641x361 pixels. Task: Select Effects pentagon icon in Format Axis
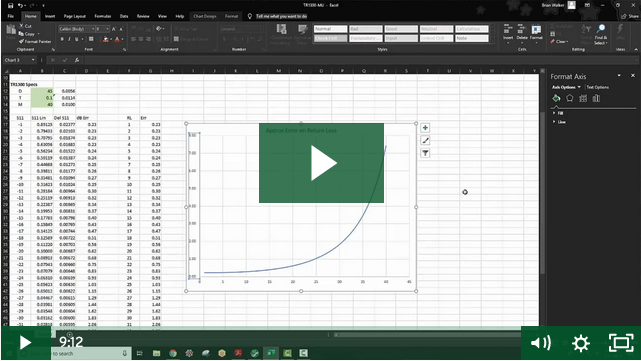pyautogui.click(x=569, y=98)
